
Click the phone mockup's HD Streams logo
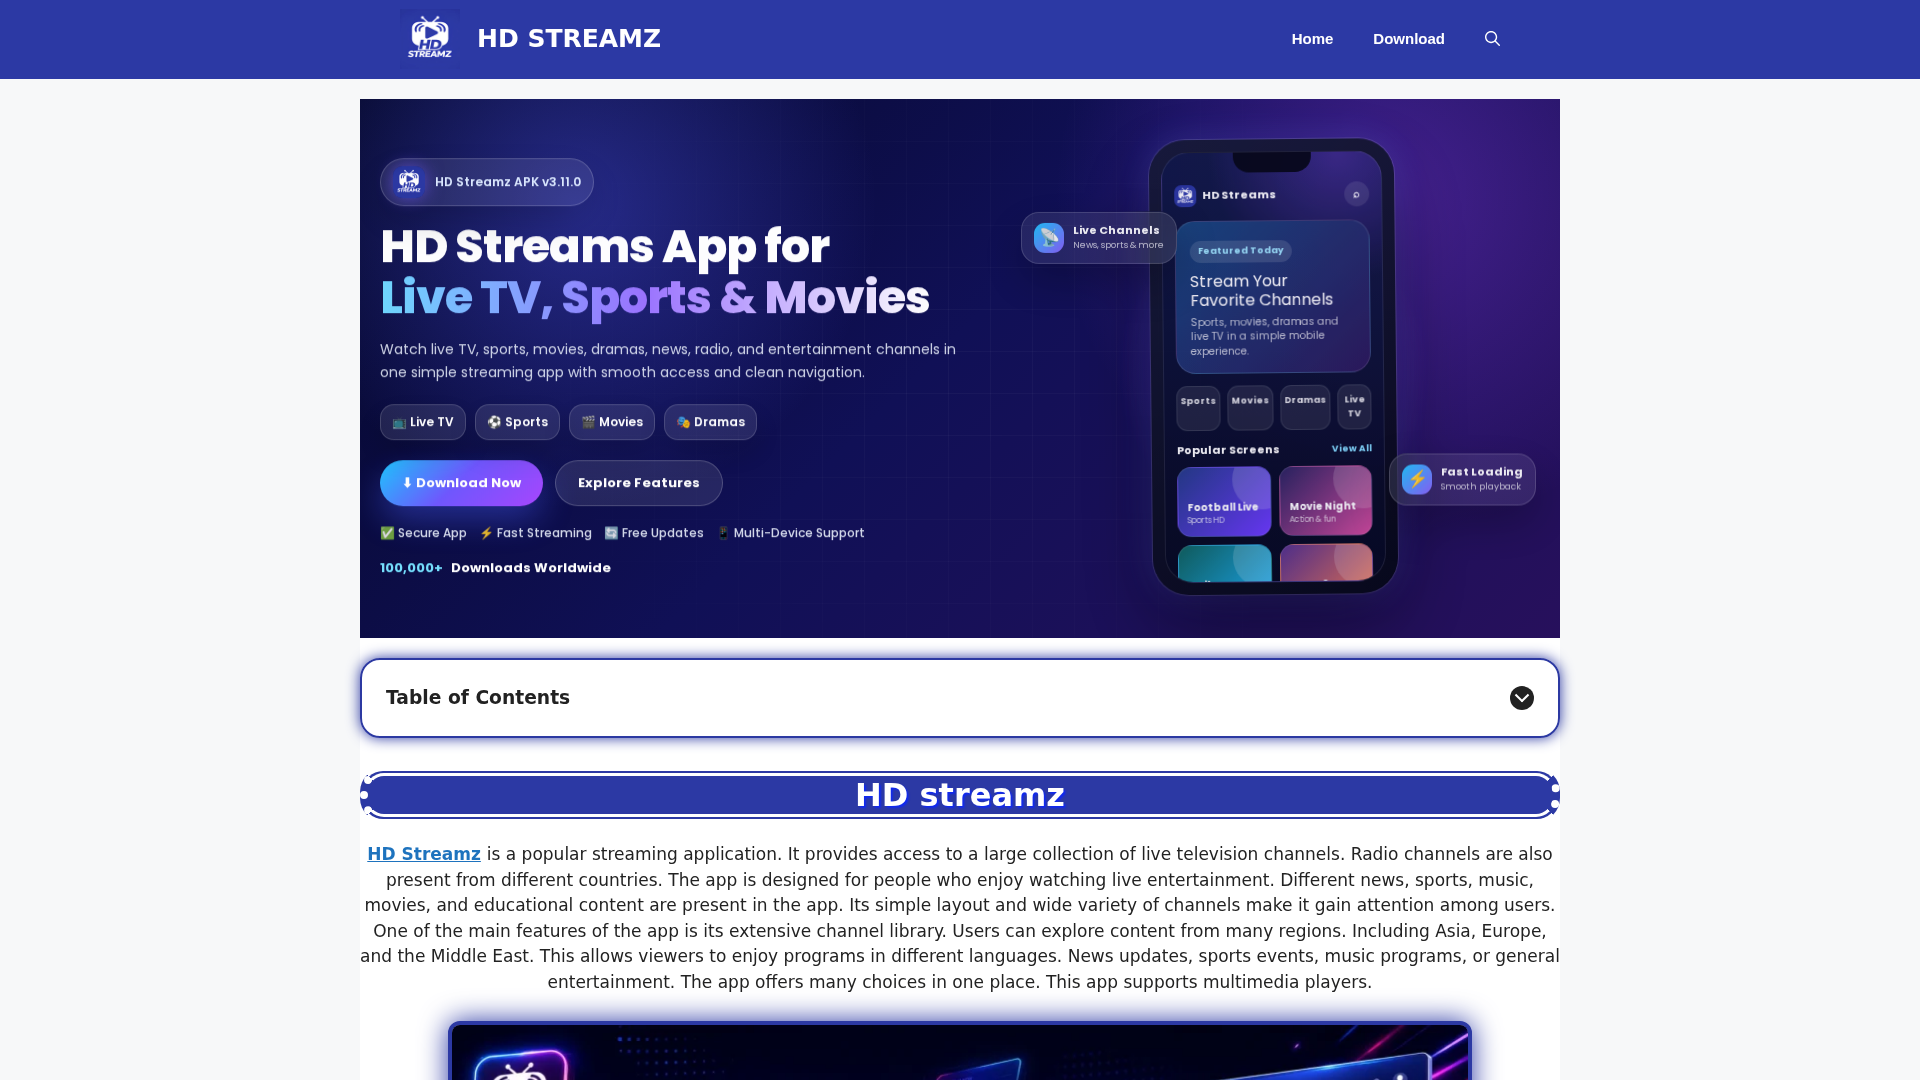pyautogui.click(x=1185, y=196)
